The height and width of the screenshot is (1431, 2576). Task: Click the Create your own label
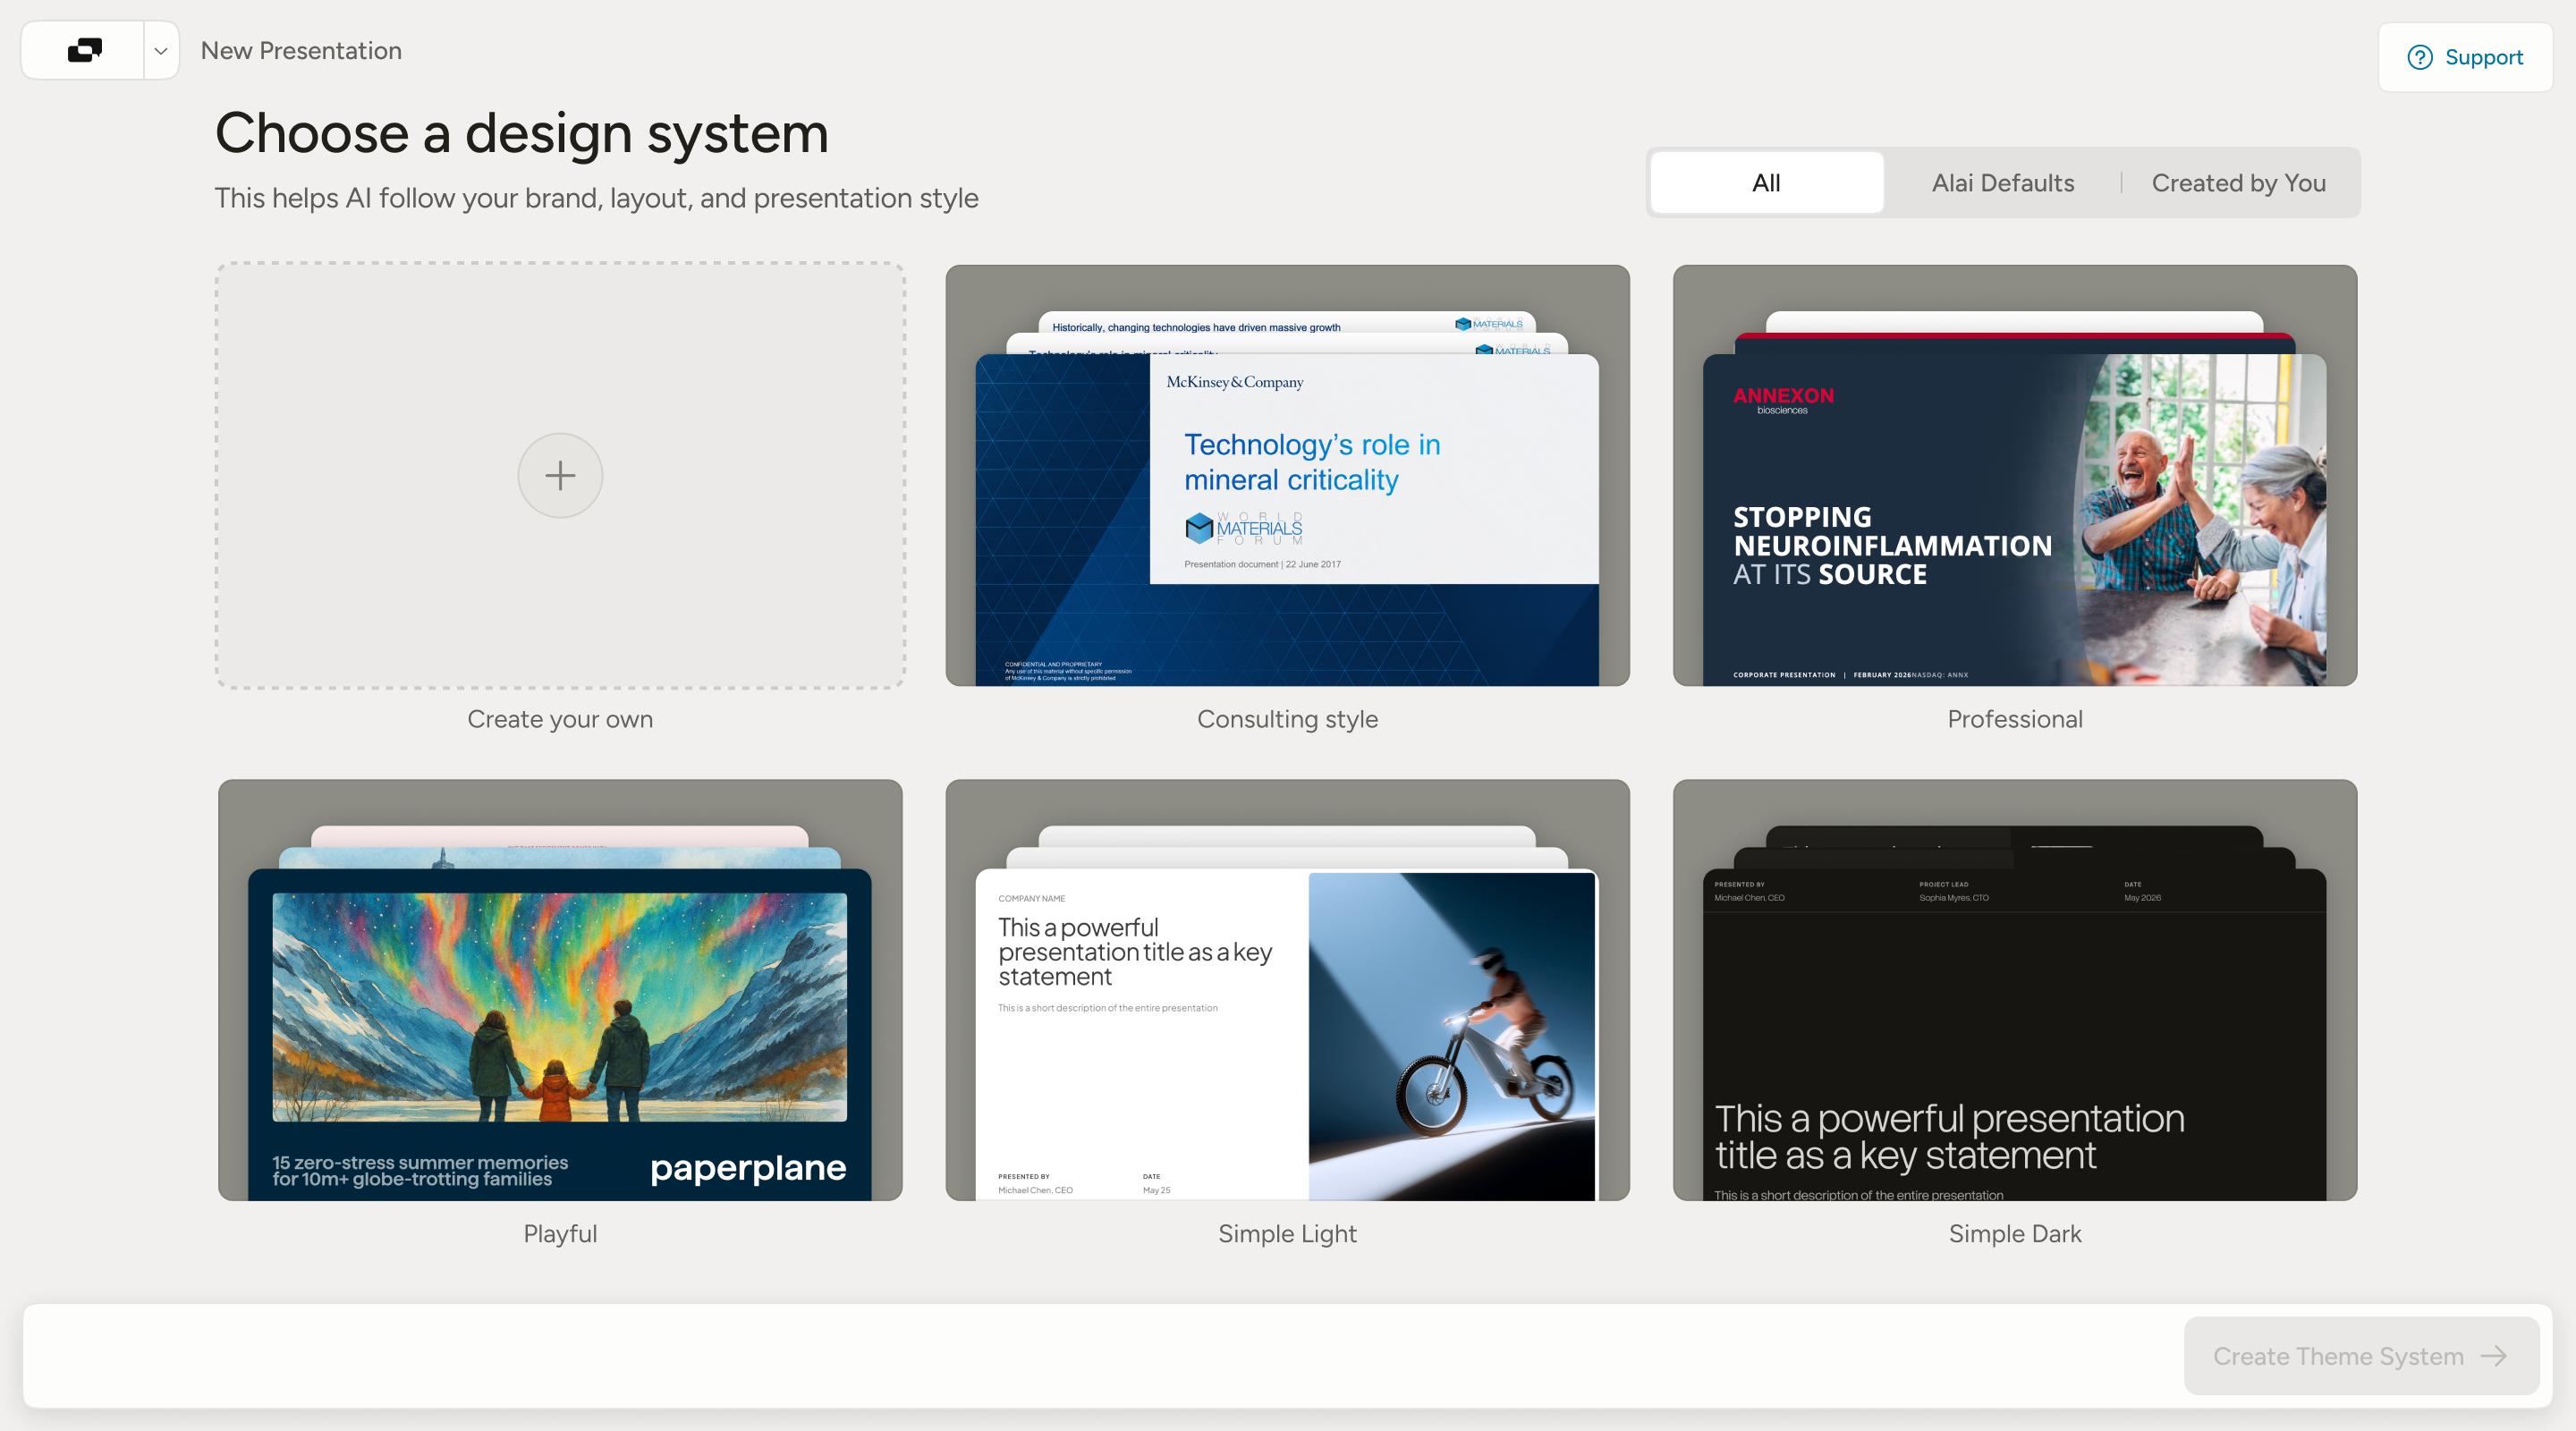pyautogui.click(x=560, y=719)
